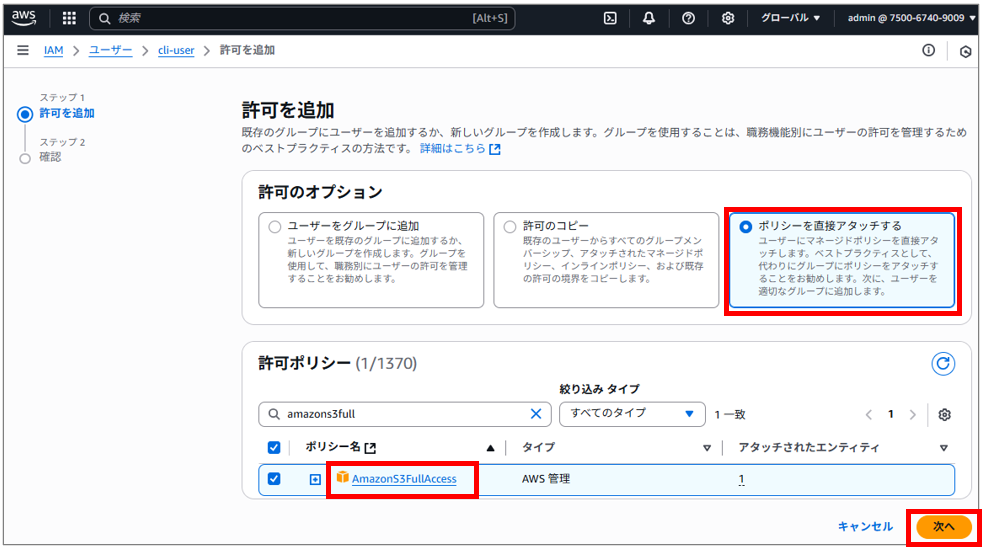The height and width of the screenshot is (552, 987).
Task: Sort ascending by policy name arrow
Action: click(x=490, y=448)
